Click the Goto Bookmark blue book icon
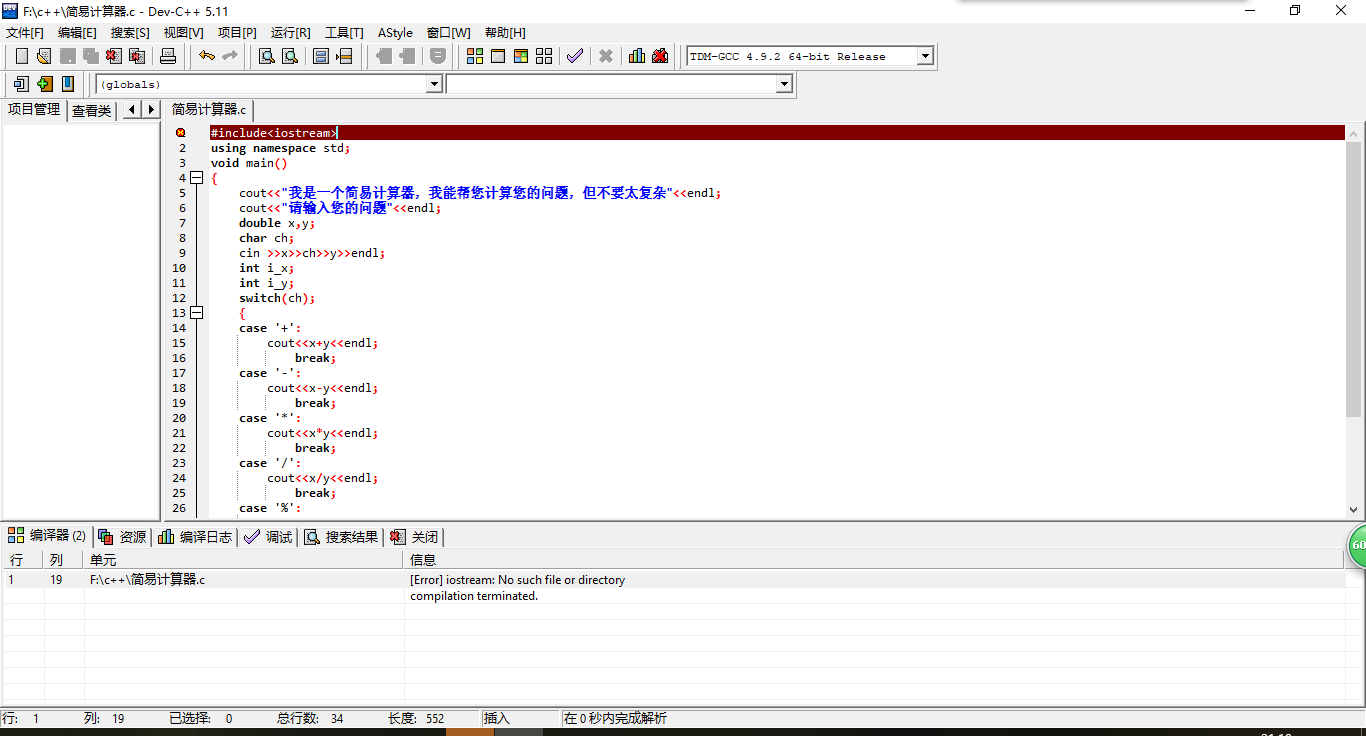This screenshot has width=1366, height=736. 68,84
